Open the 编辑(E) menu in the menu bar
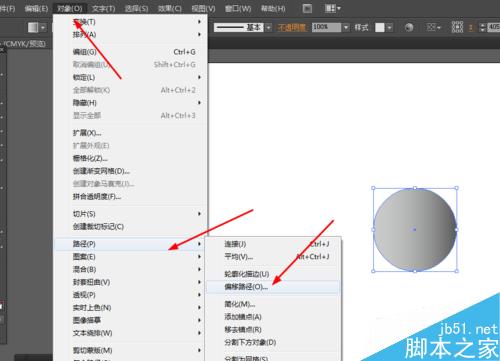Viewport: 500px width, 361px height. click(x=36, y=8)
